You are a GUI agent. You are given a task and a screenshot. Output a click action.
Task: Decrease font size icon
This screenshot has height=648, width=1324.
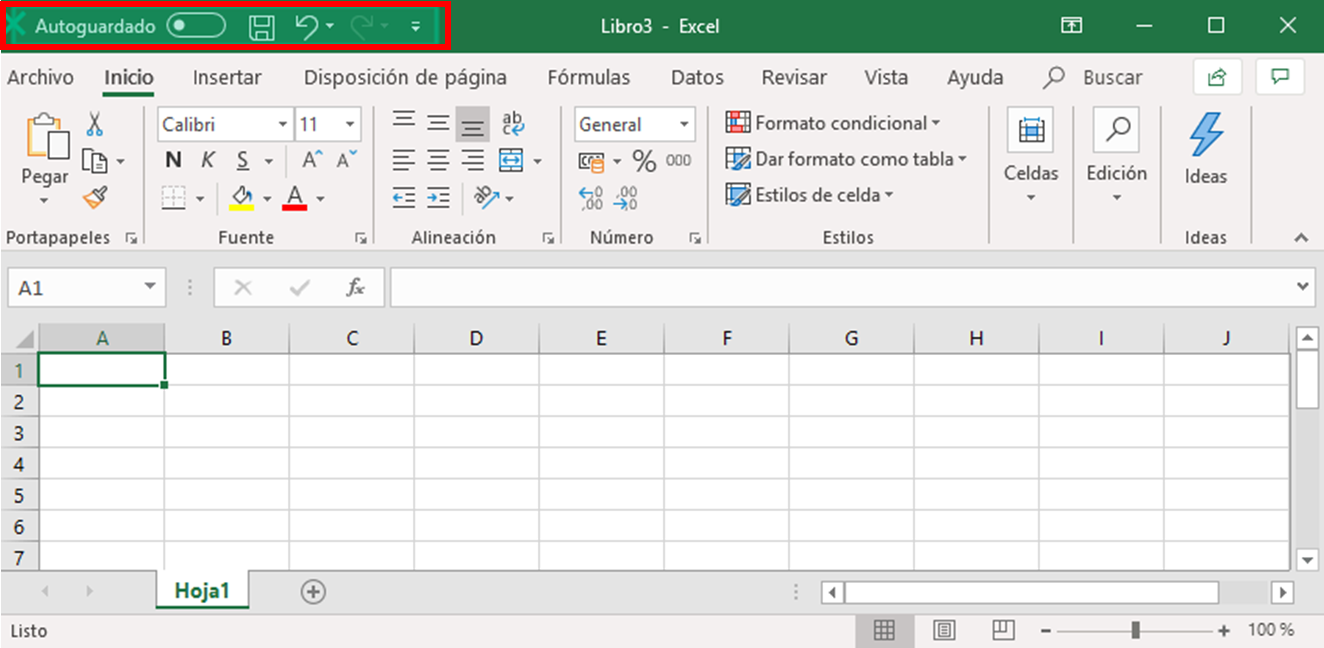coord(346,159)
